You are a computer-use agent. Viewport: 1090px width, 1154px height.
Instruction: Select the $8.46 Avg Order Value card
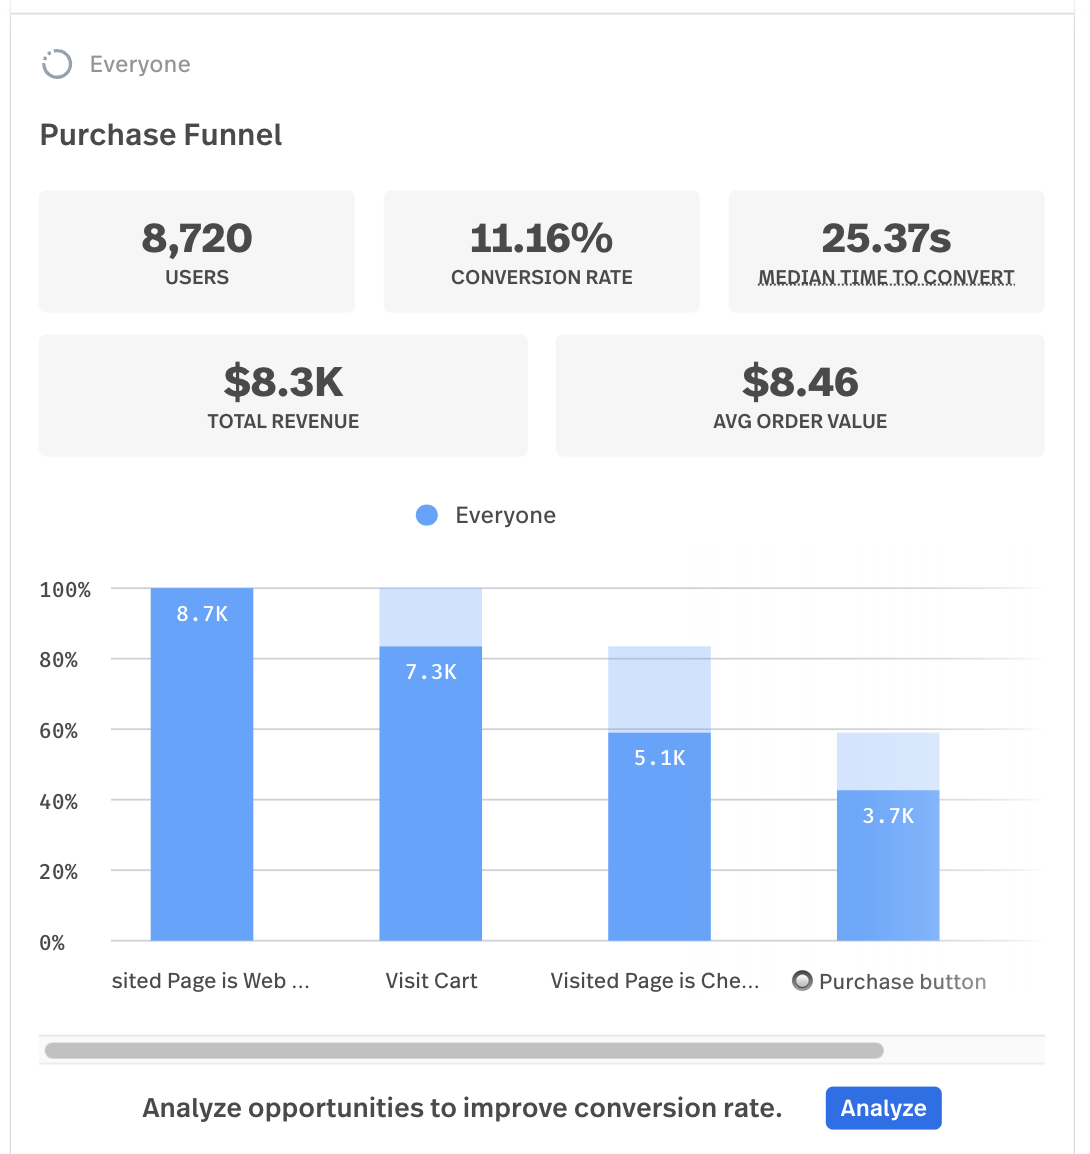click(x=800, y=395)
